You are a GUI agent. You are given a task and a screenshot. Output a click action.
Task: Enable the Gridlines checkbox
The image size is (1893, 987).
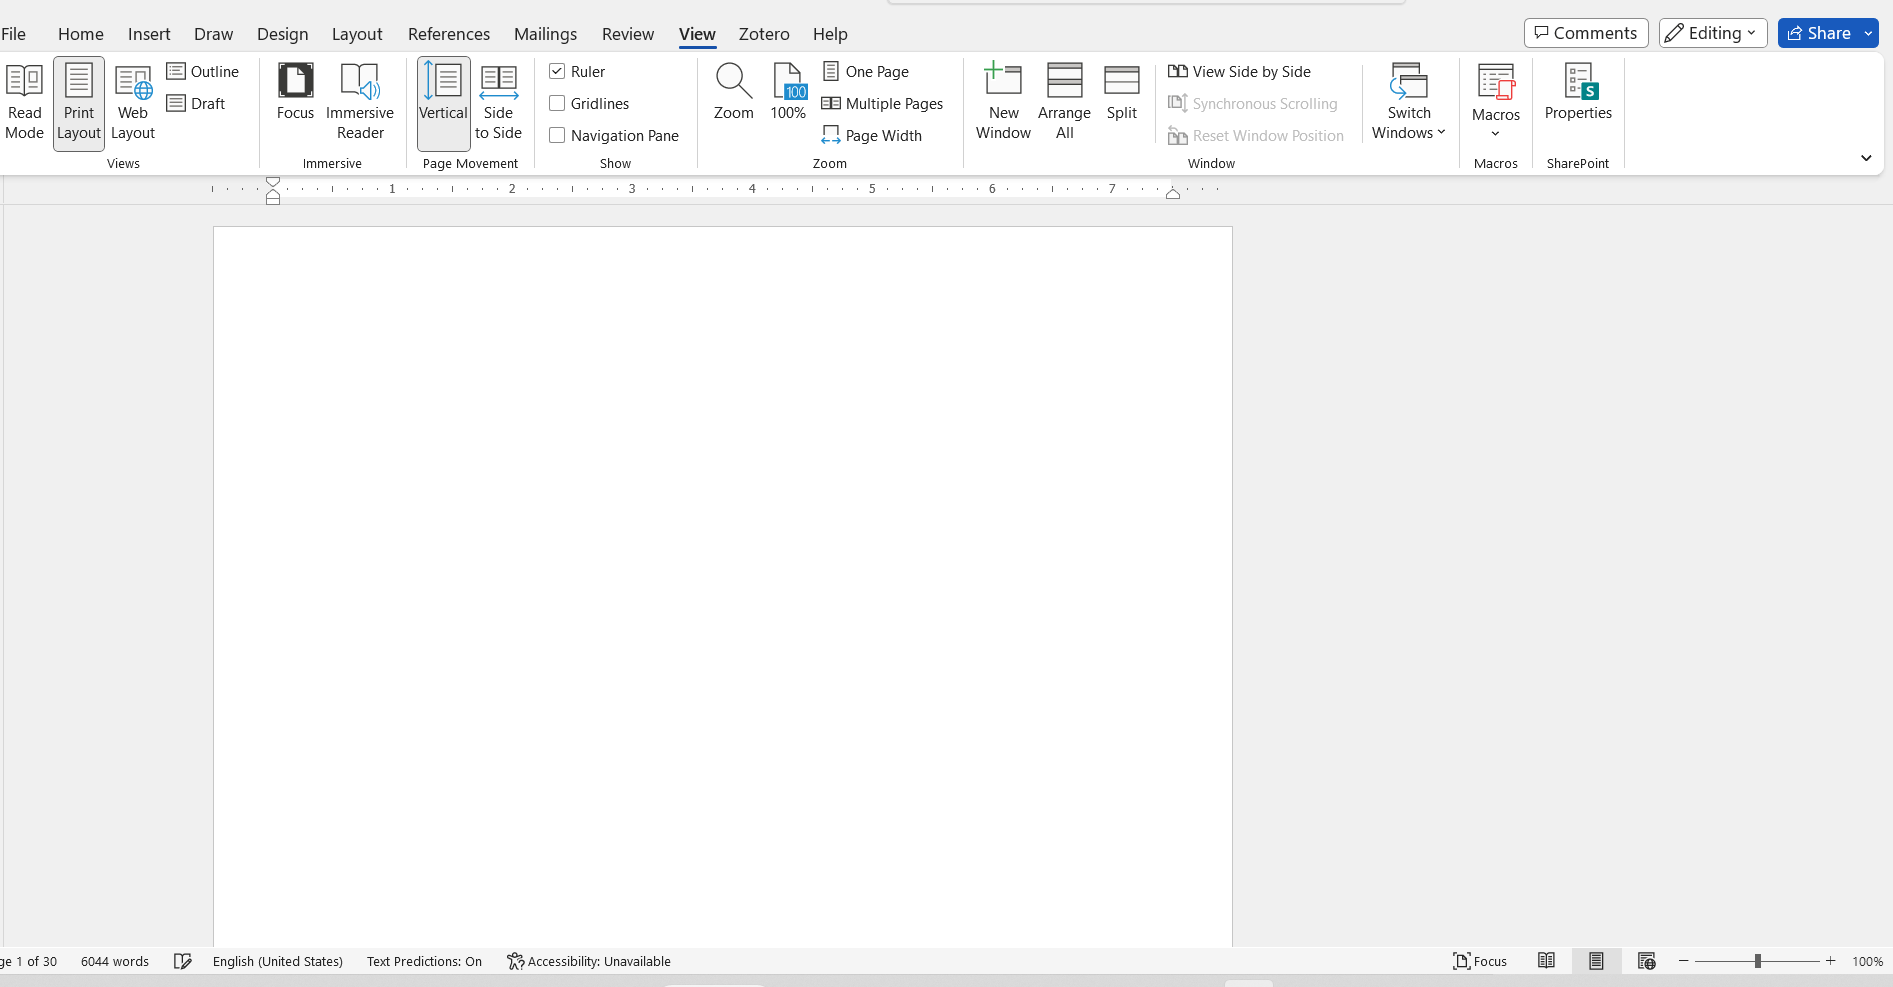tap(557, 103)
